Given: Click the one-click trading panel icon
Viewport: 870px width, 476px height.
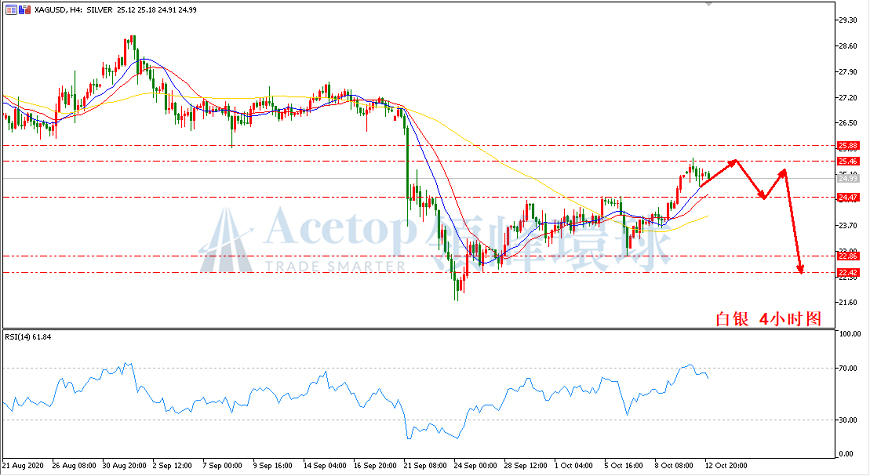Looking at the screenshot, I should [x=11, y=10].
